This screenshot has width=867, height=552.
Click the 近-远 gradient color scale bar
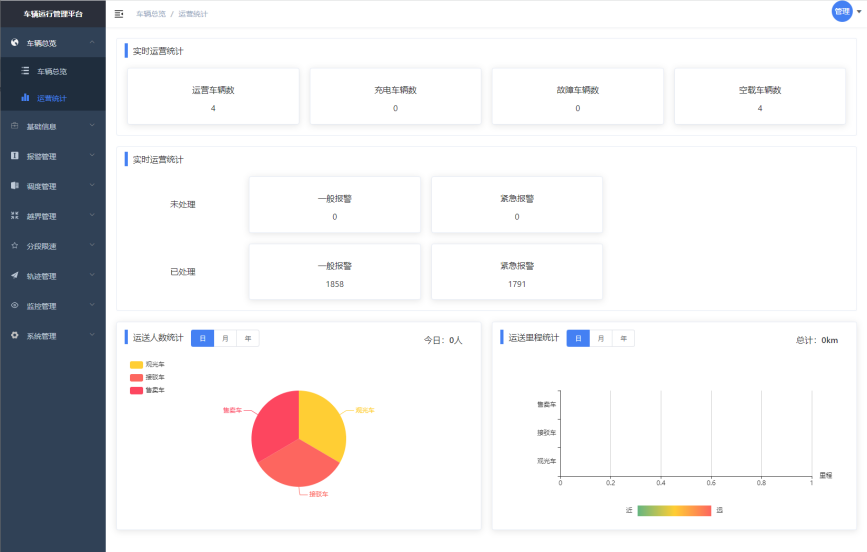(673, 510)
